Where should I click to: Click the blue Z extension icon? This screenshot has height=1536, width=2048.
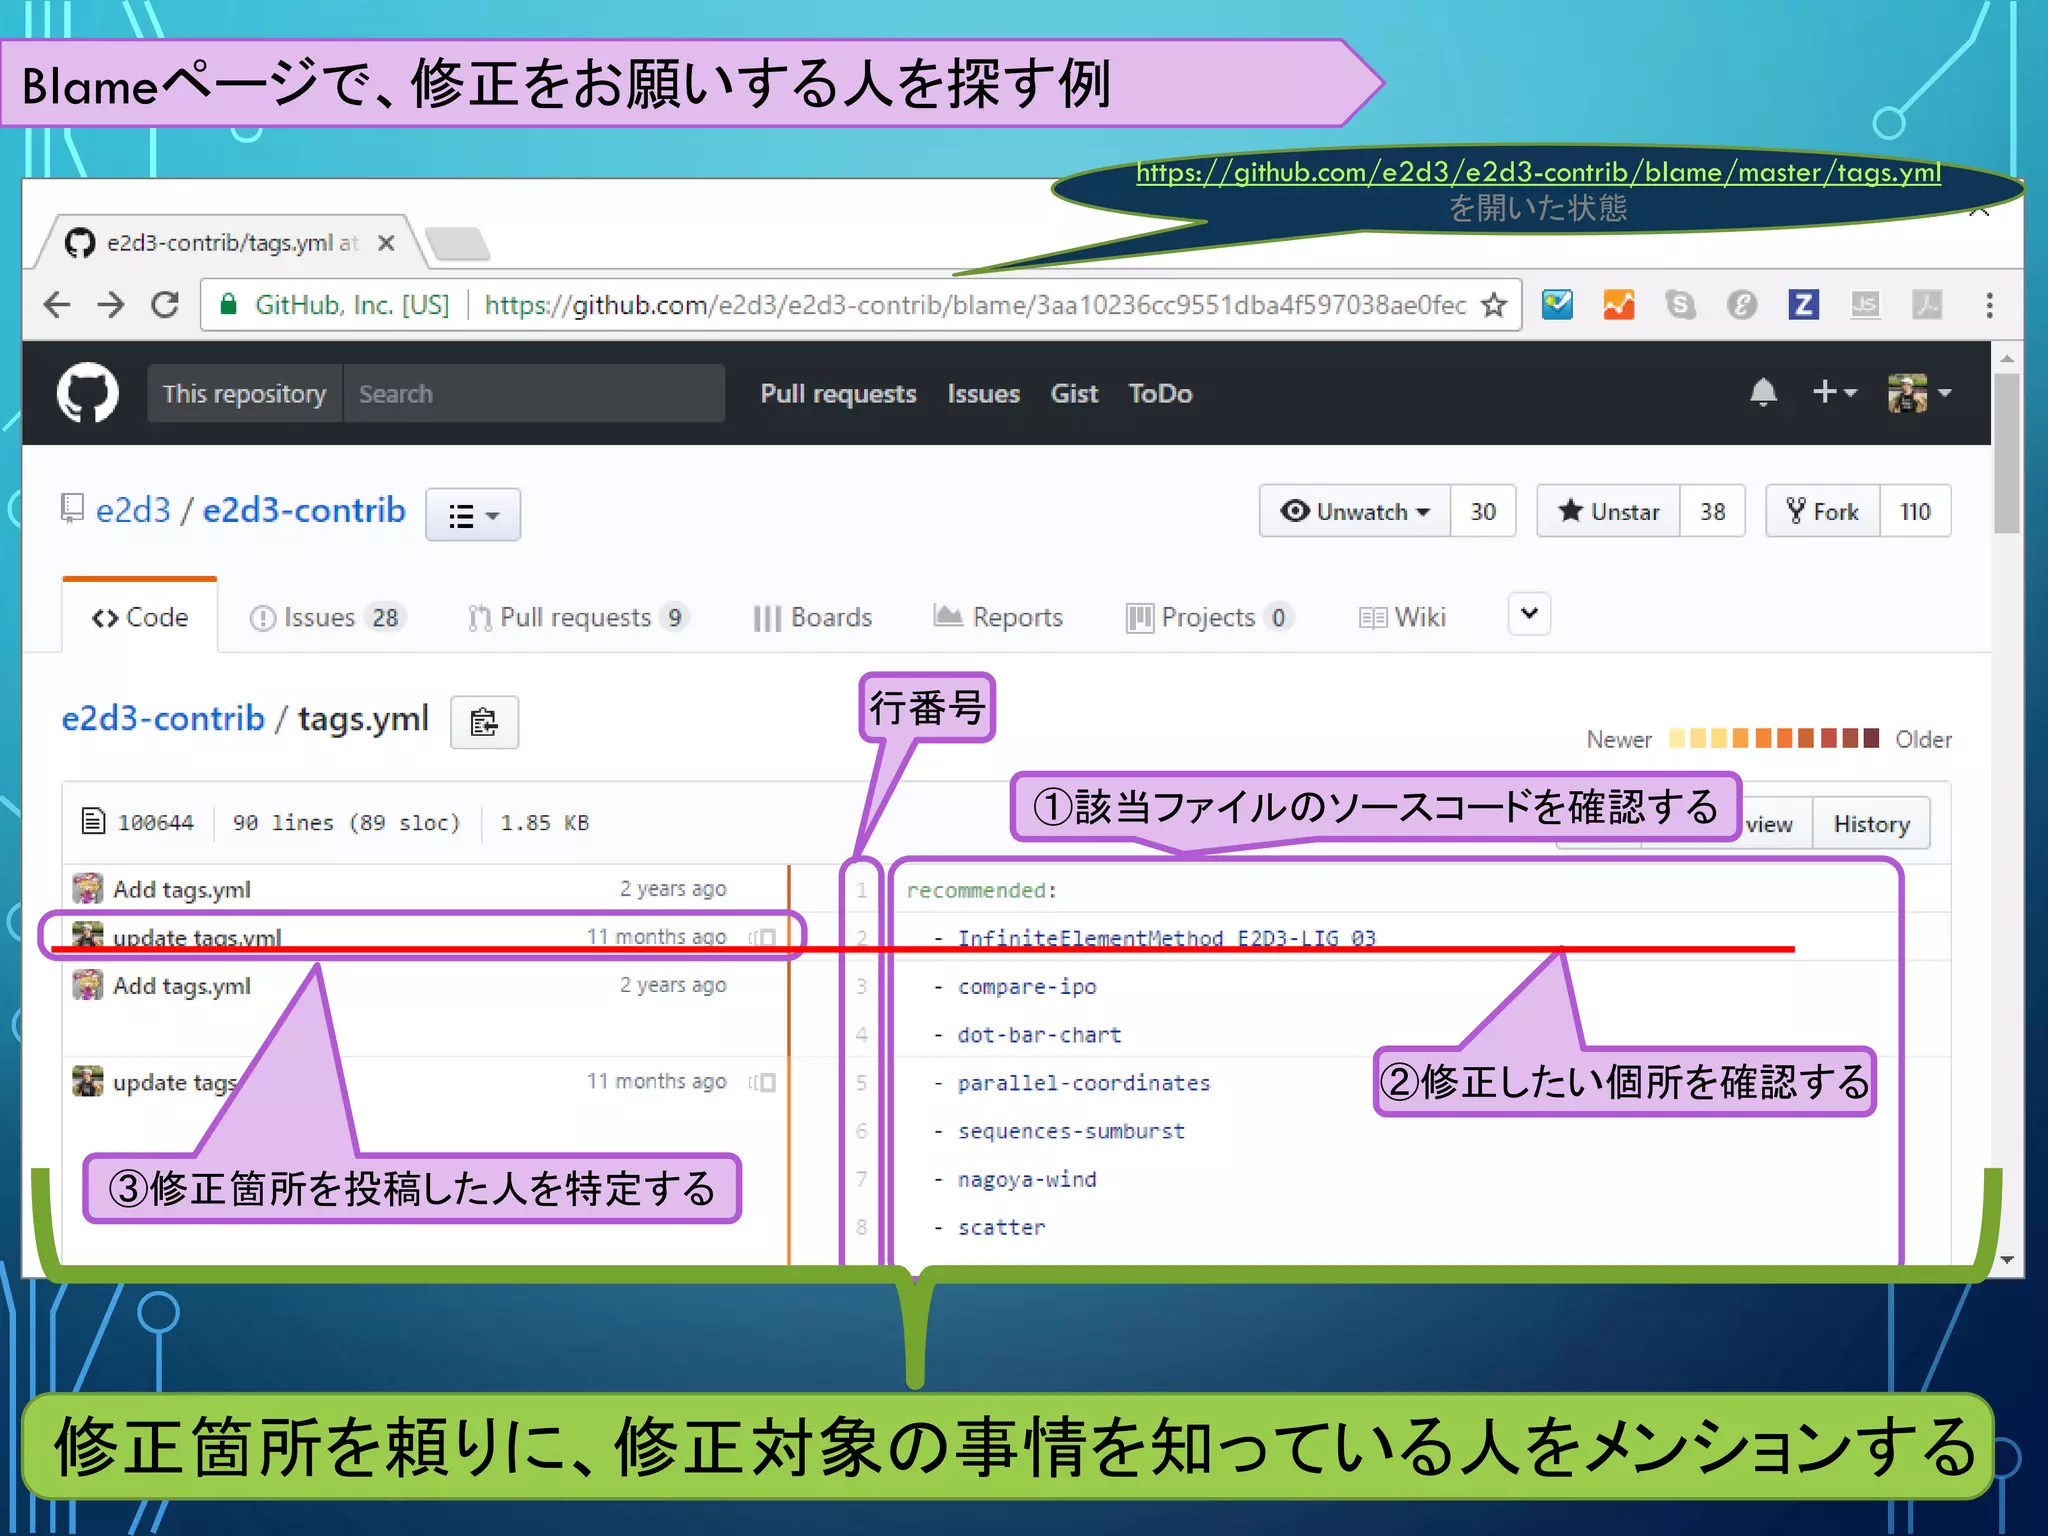pos(1803,305)
